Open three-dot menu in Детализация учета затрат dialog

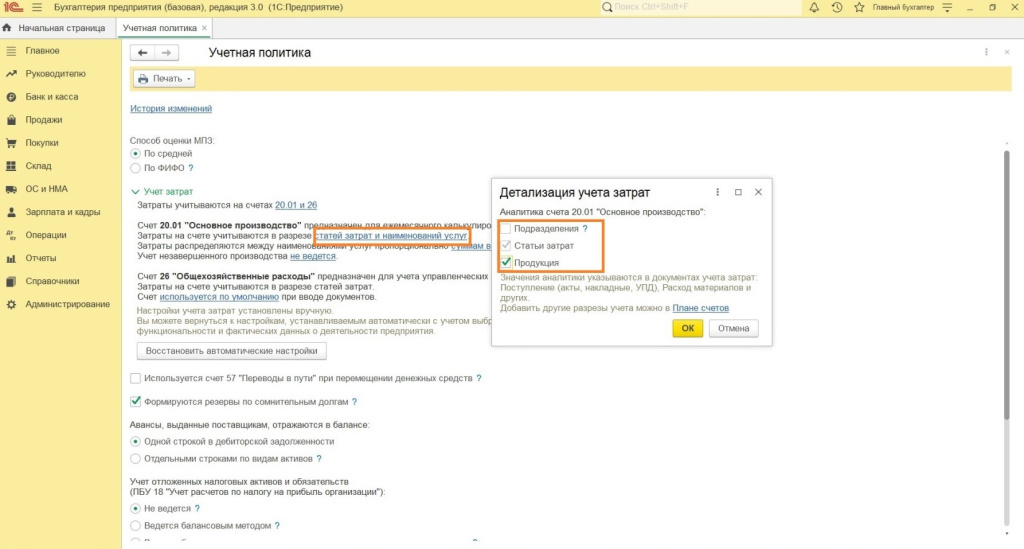pos(718,191)
